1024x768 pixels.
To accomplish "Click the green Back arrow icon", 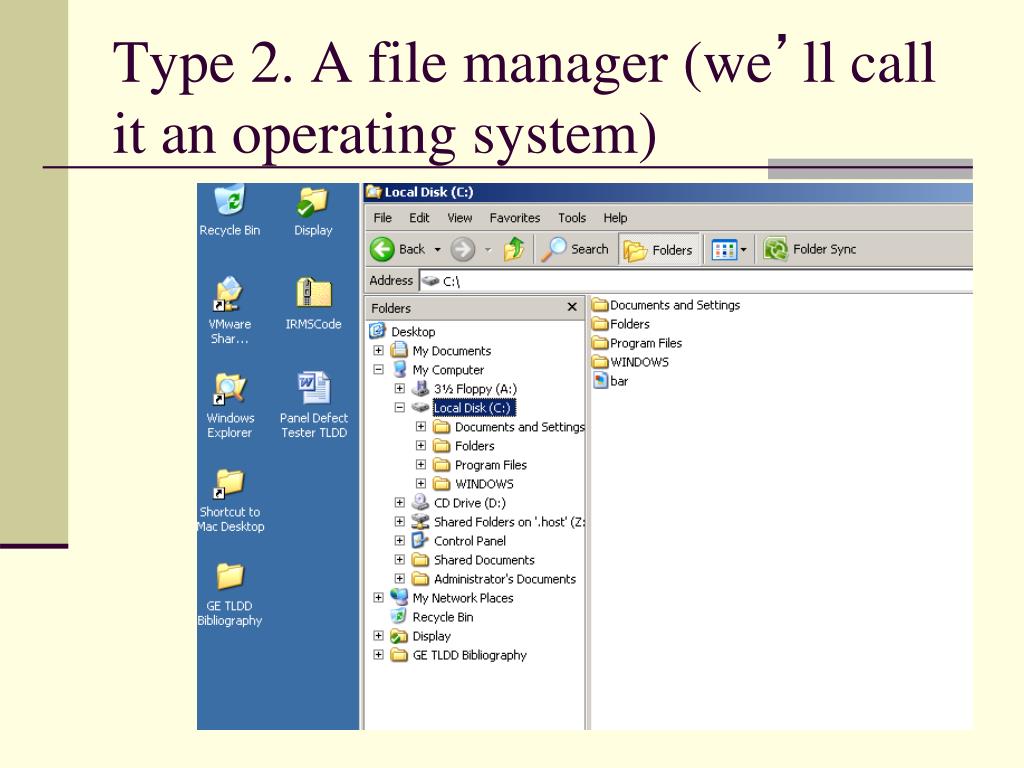I will pyautogui.click(x=382, y=249).
